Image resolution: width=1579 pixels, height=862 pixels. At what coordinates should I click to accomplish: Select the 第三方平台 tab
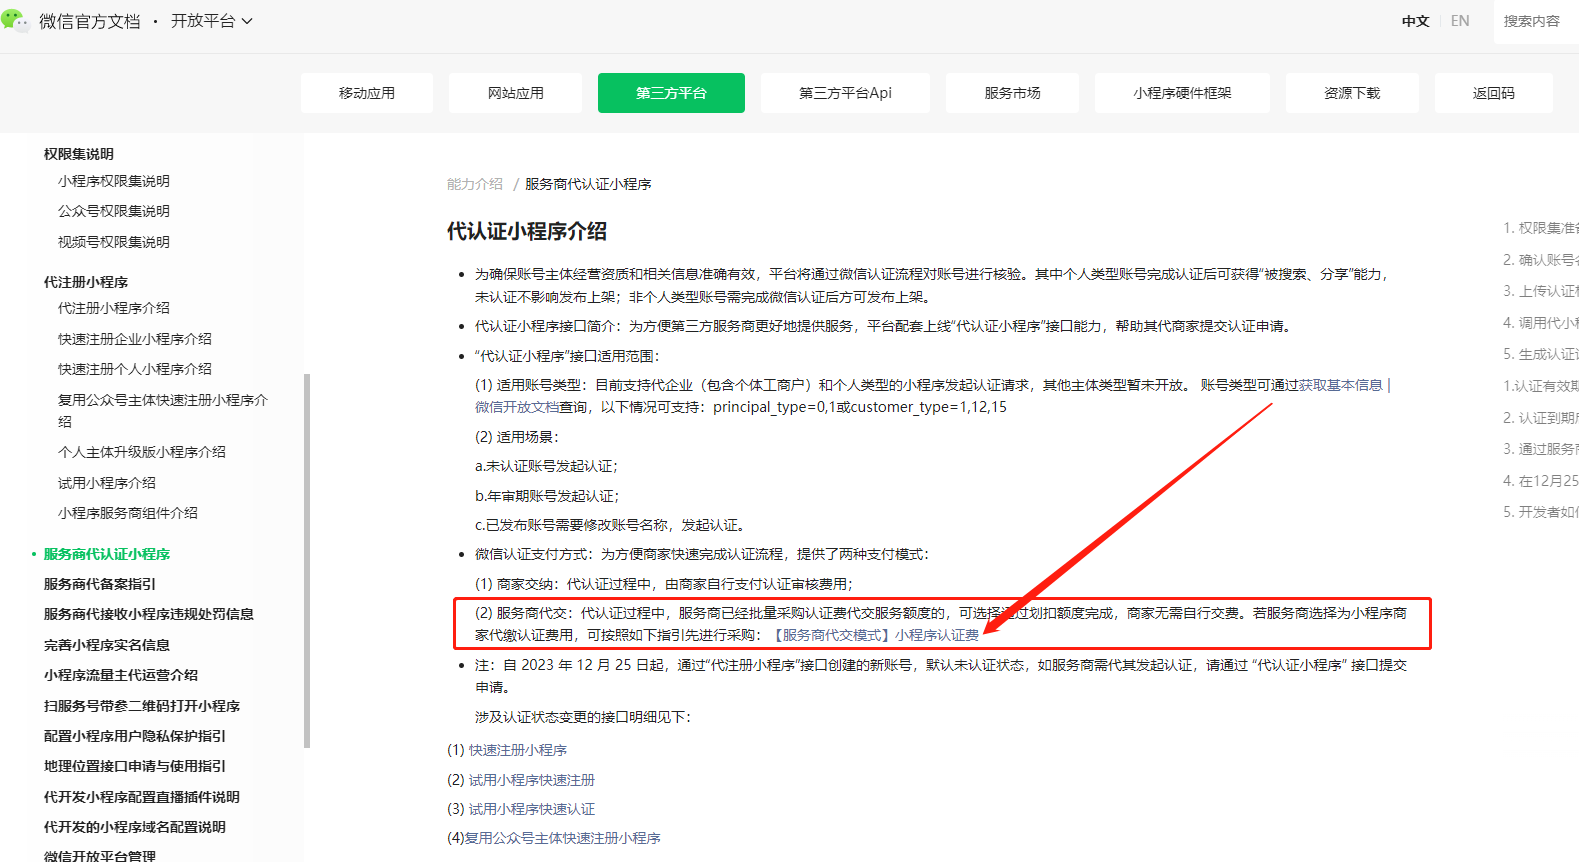tap(671, 93)
